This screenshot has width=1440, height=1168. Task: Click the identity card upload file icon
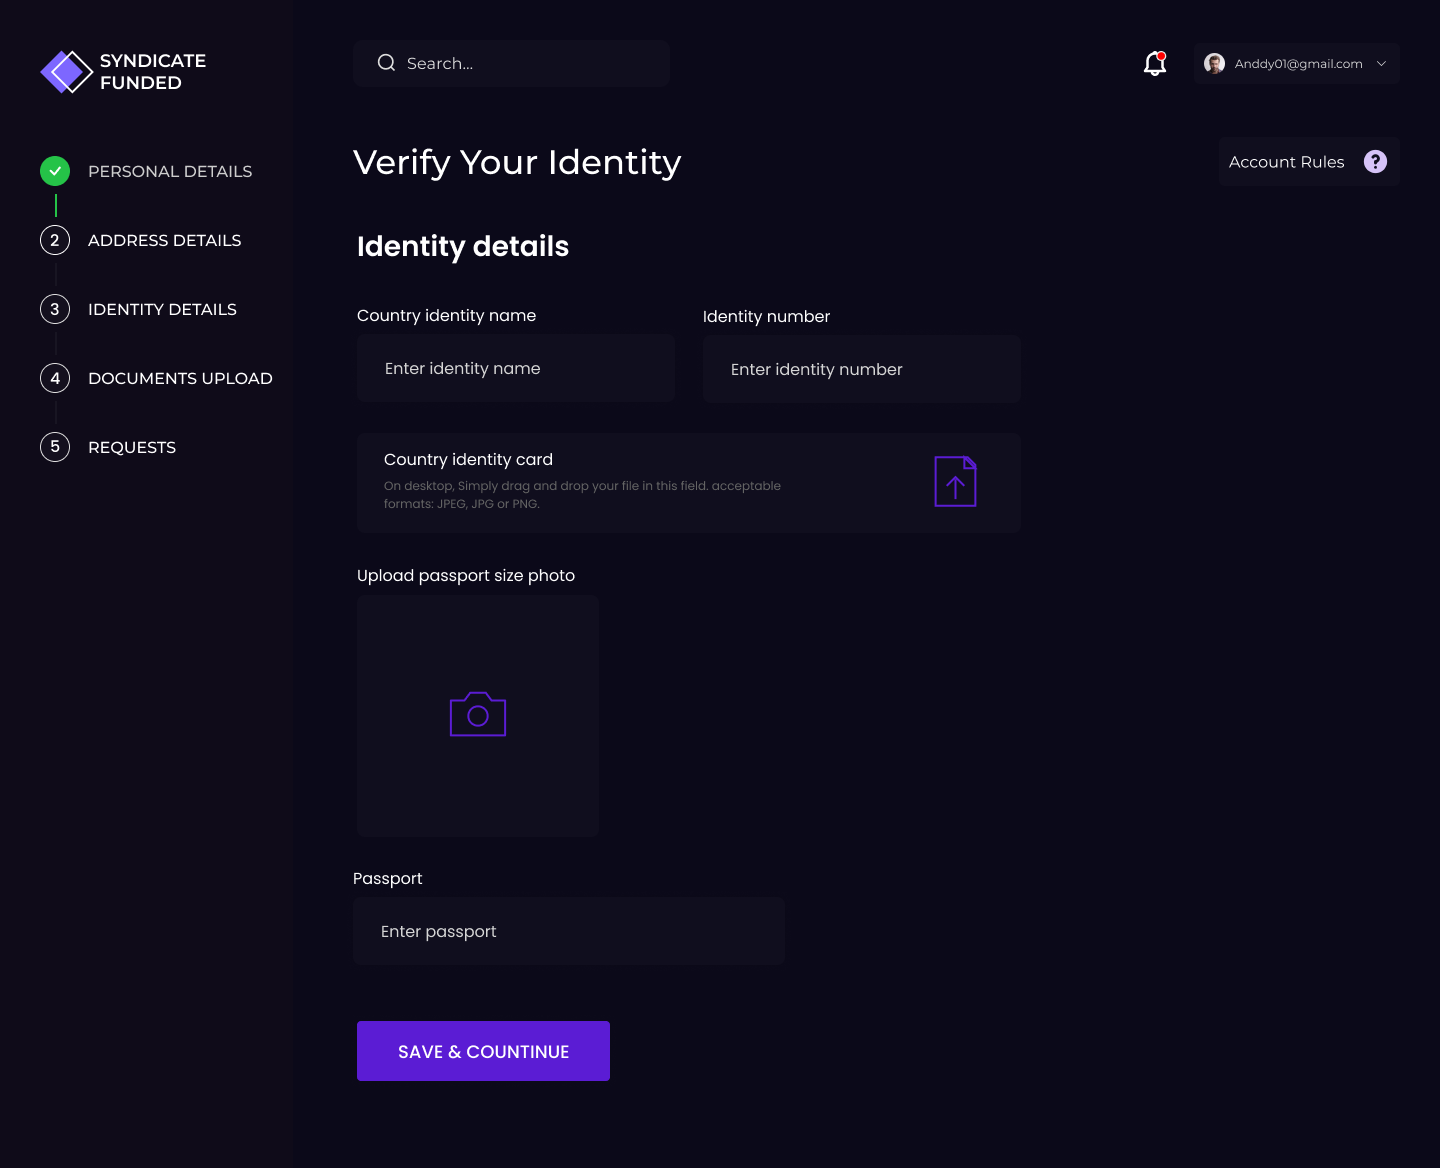coord(955,482)
